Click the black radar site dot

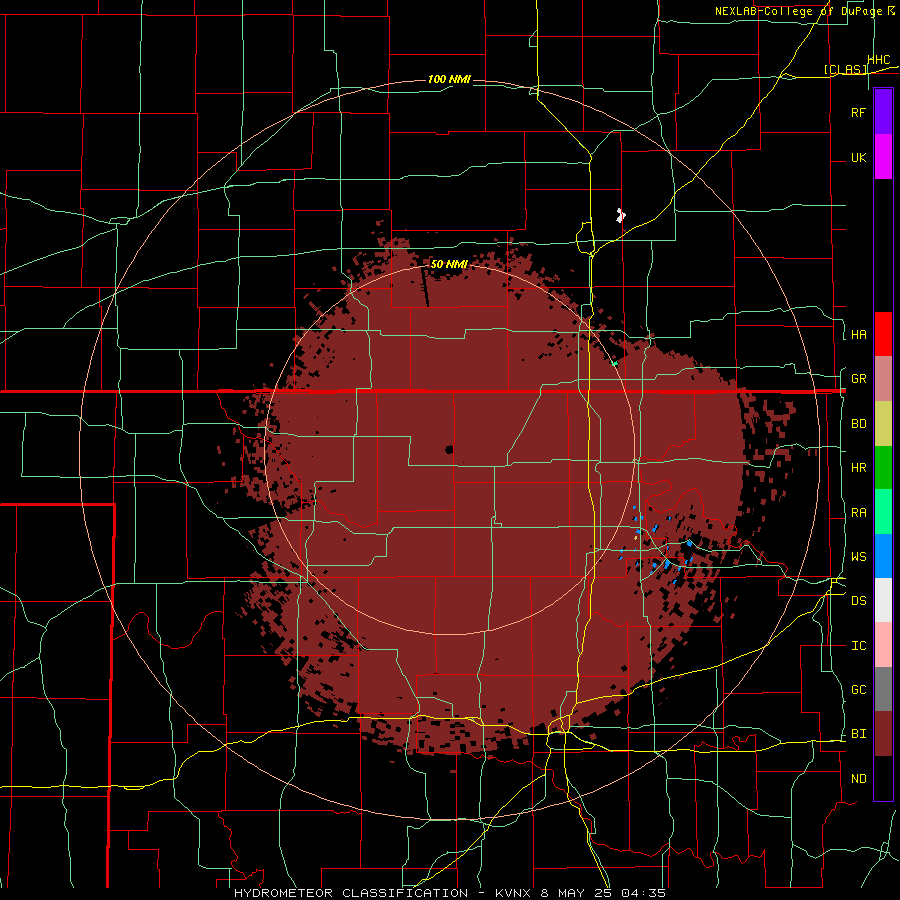[449, 449]
